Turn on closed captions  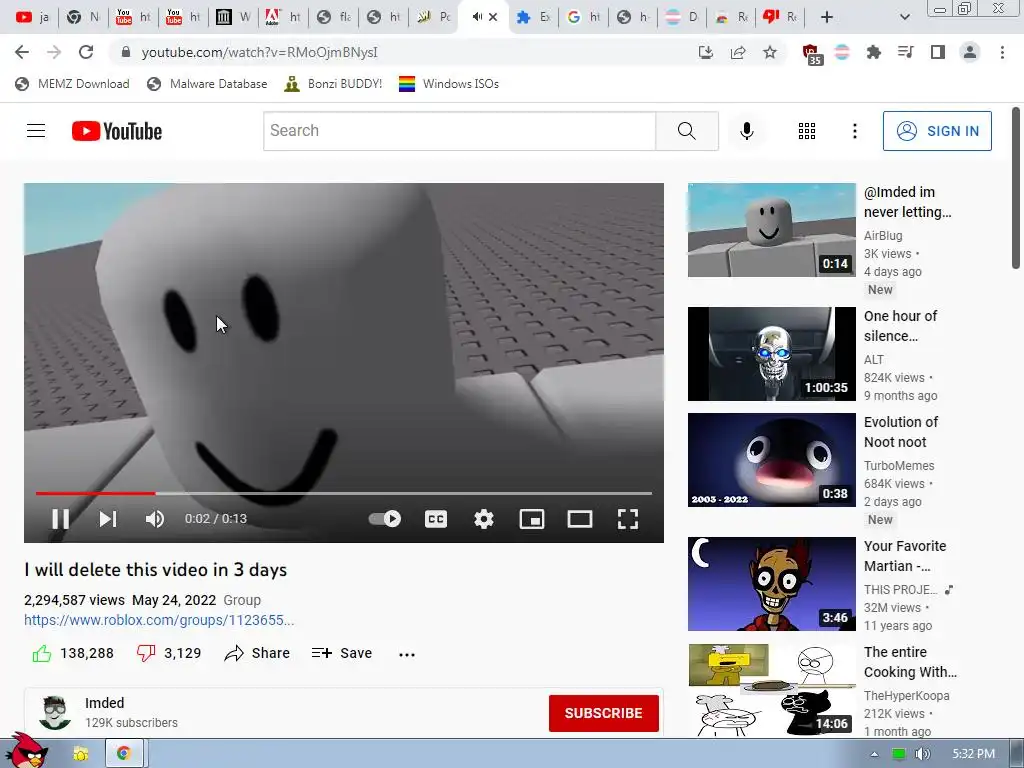point(436,519)
